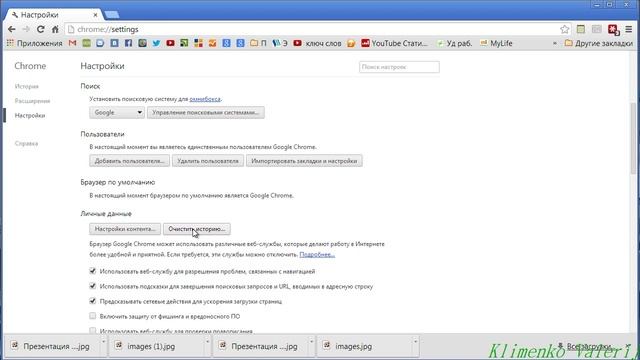The image size is (640, 360).
Task: Enable phishing and malware protection checkbox
Action: pos(93,316)
